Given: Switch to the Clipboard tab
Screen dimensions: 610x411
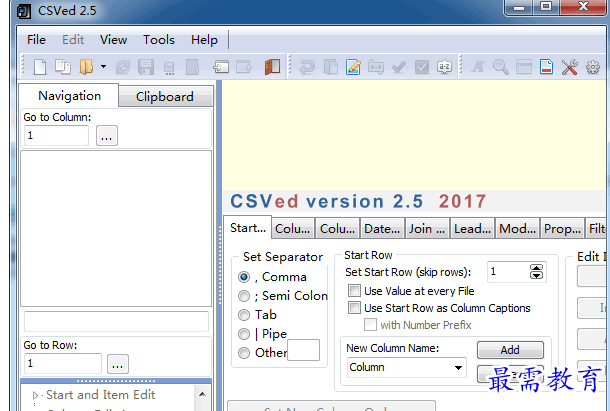Looking at the screenshot, I should (165, 97).
